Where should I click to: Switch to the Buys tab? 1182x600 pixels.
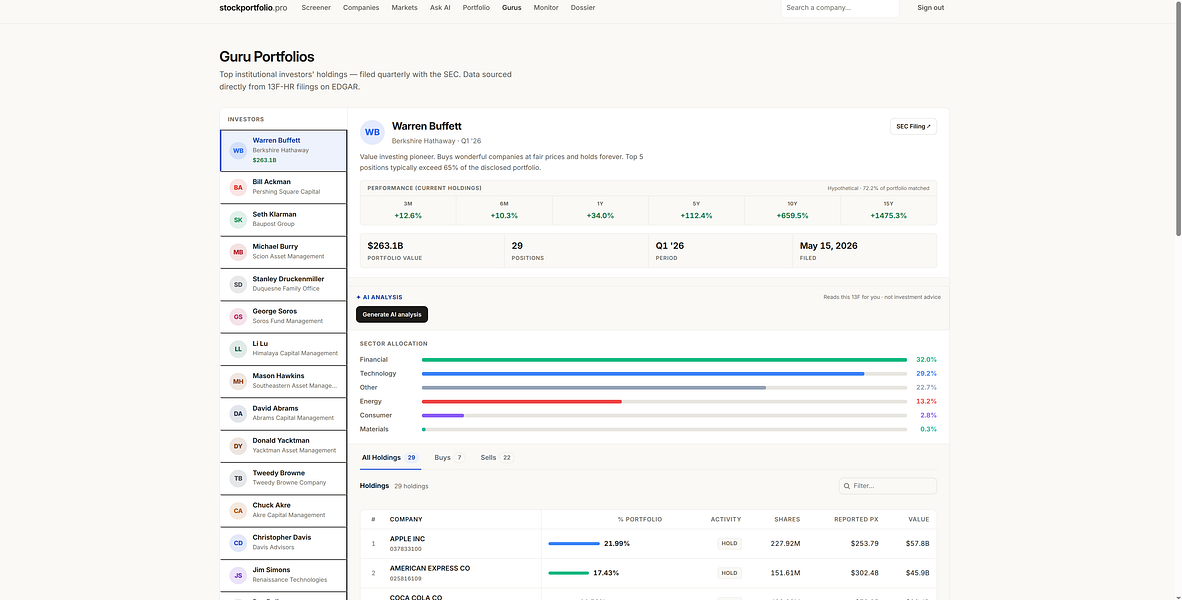[x=449, y=458]
